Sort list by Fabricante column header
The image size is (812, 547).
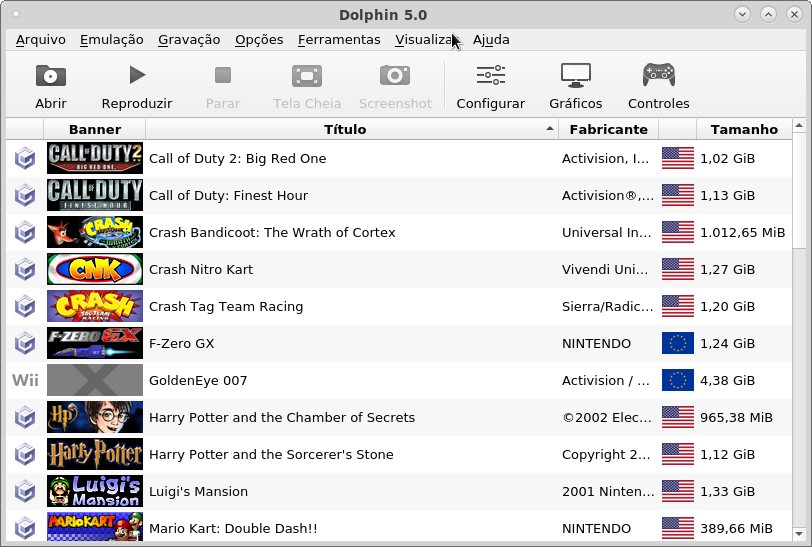[x=608, y=129]
